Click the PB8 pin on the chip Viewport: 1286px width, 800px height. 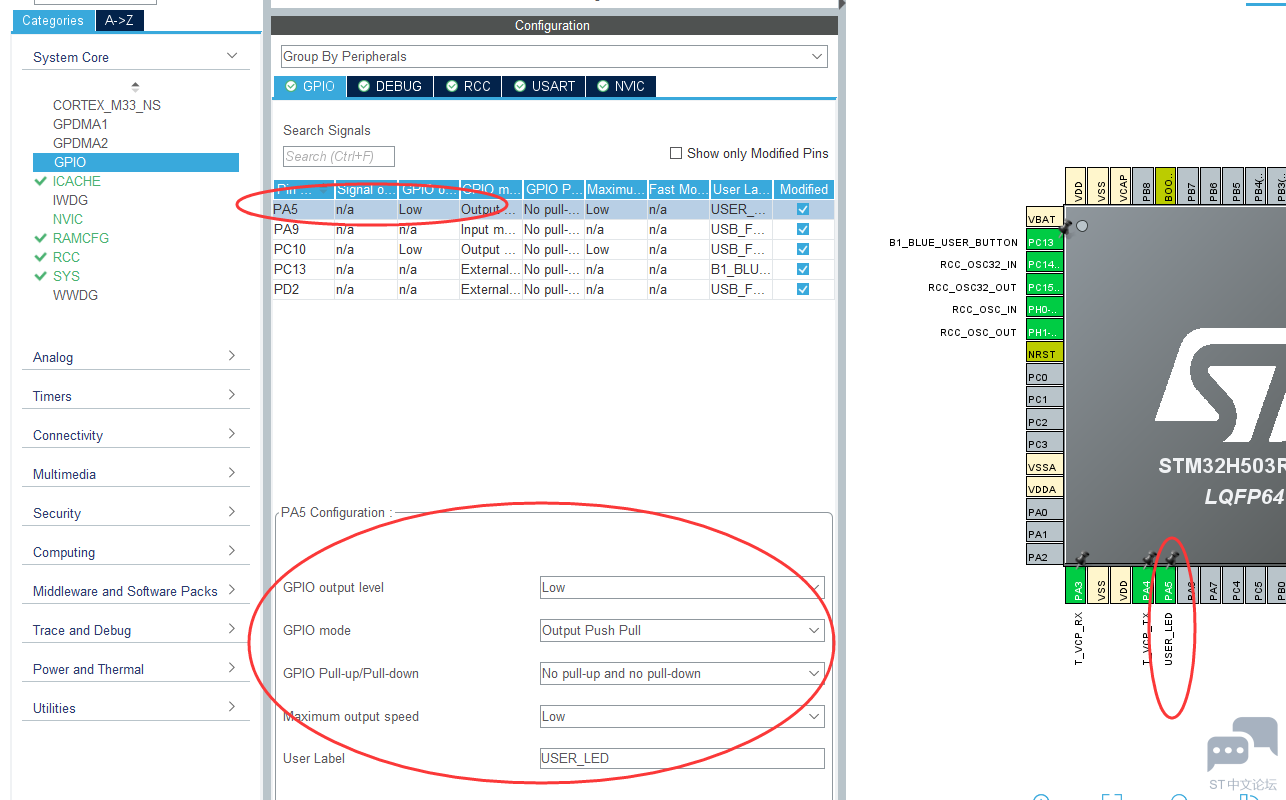[1144, 186]
